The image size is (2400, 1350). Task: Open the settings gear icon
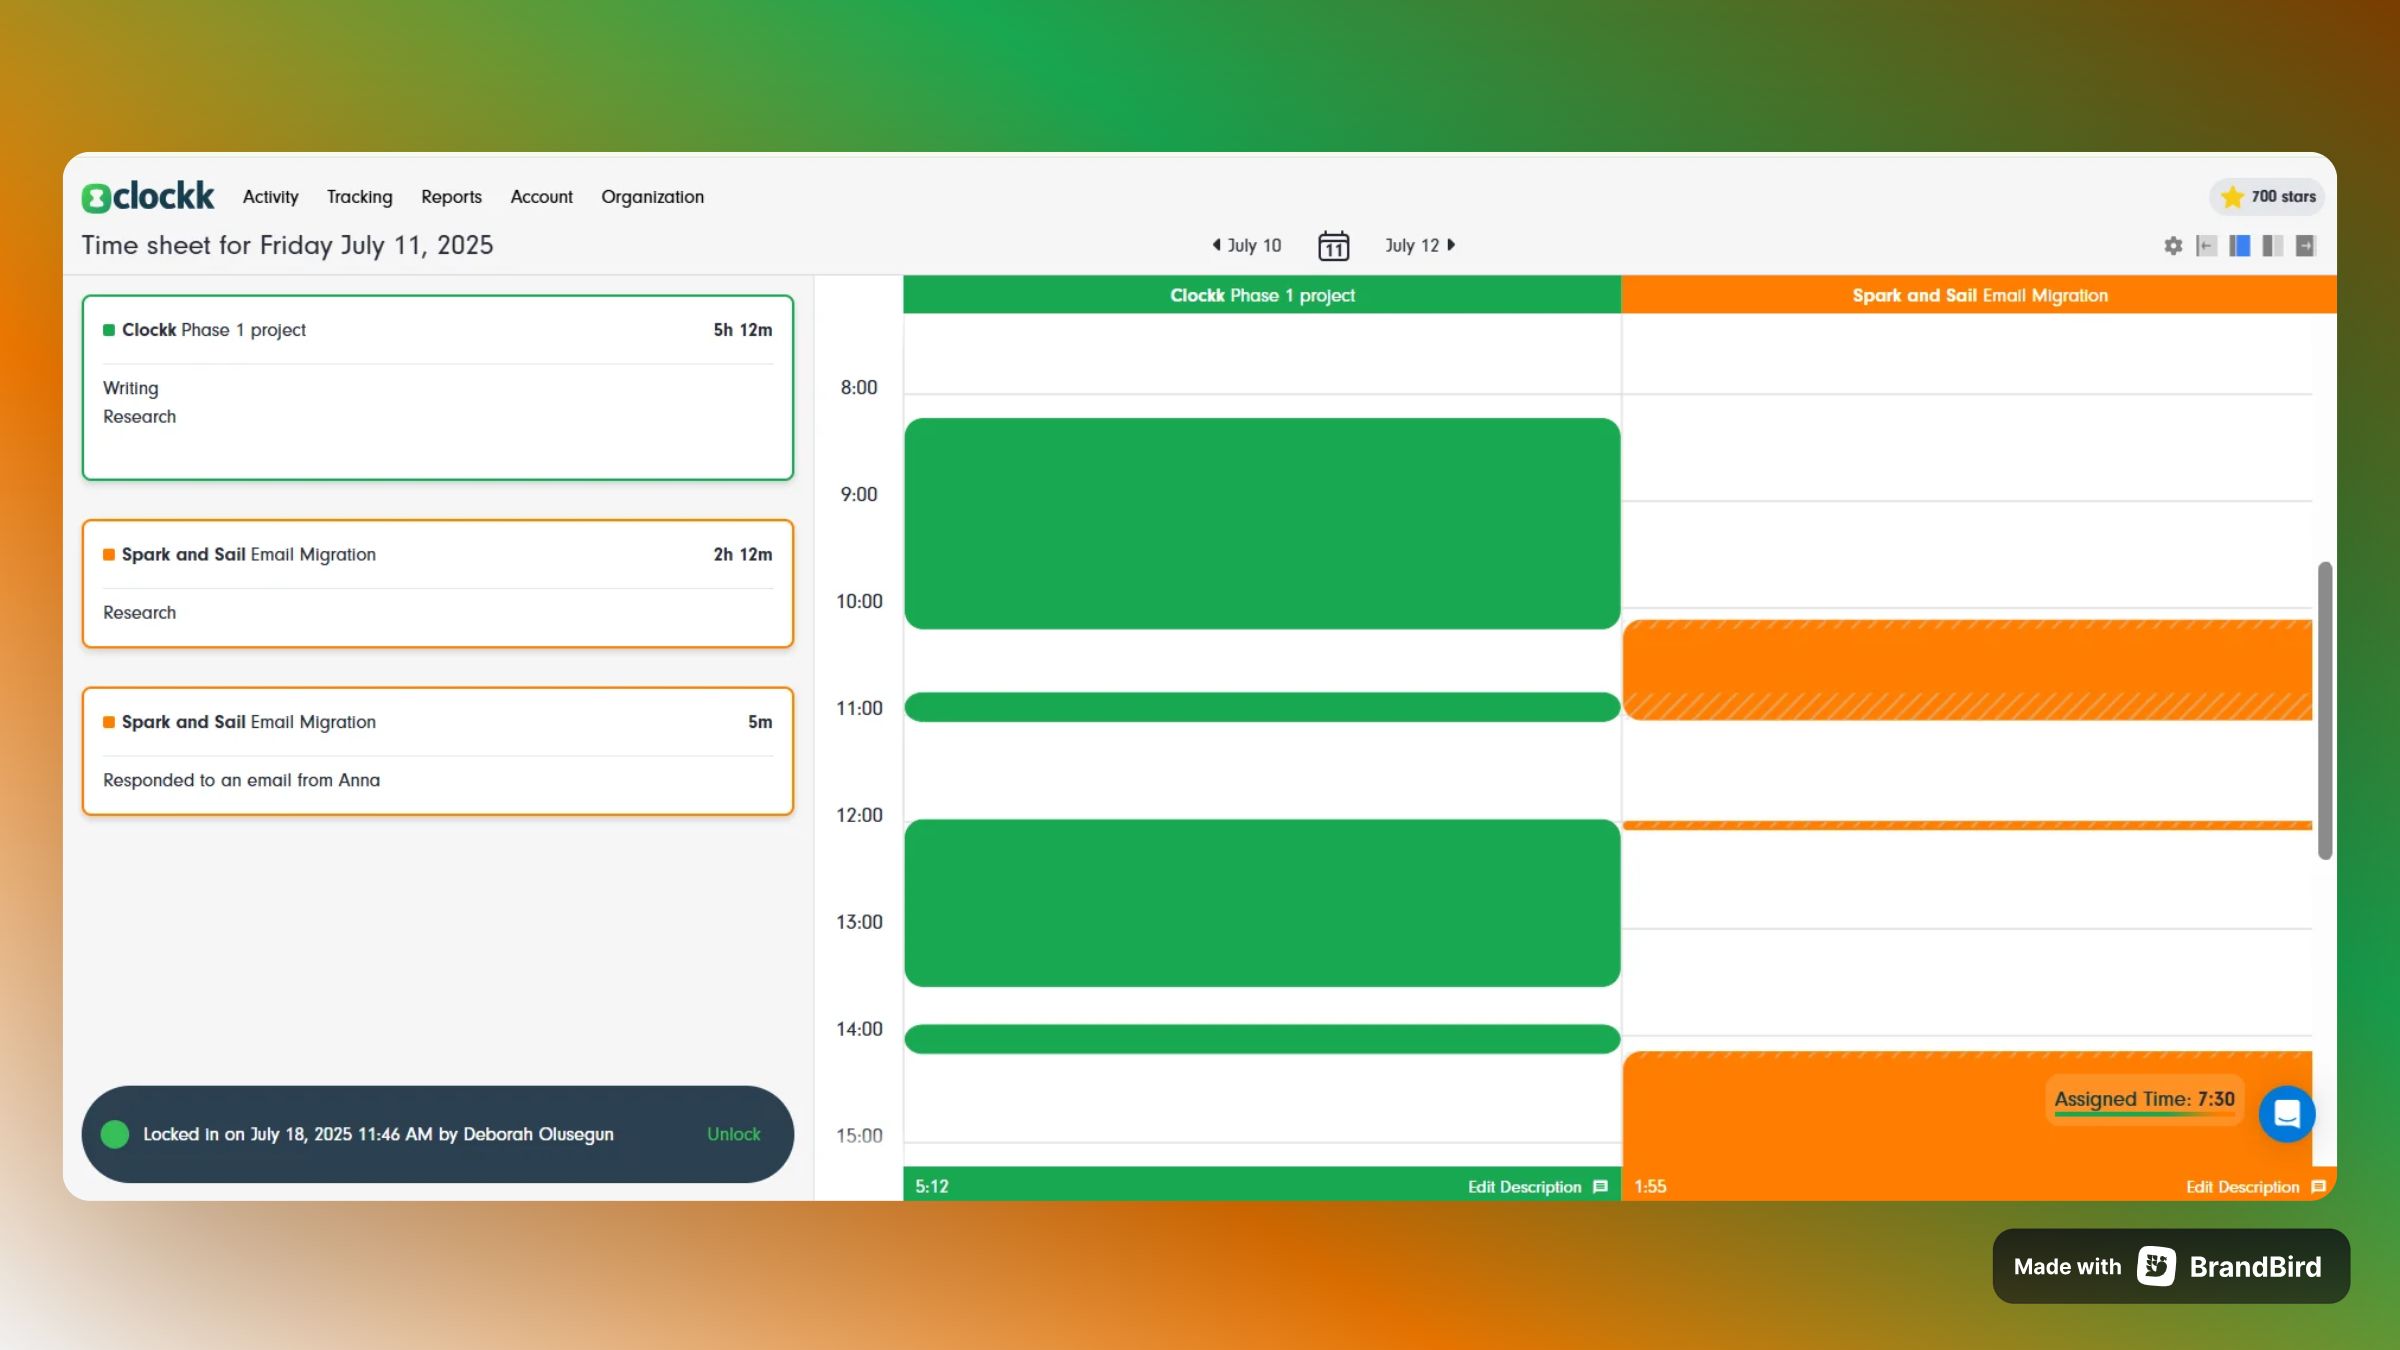tap(2173, 246)
